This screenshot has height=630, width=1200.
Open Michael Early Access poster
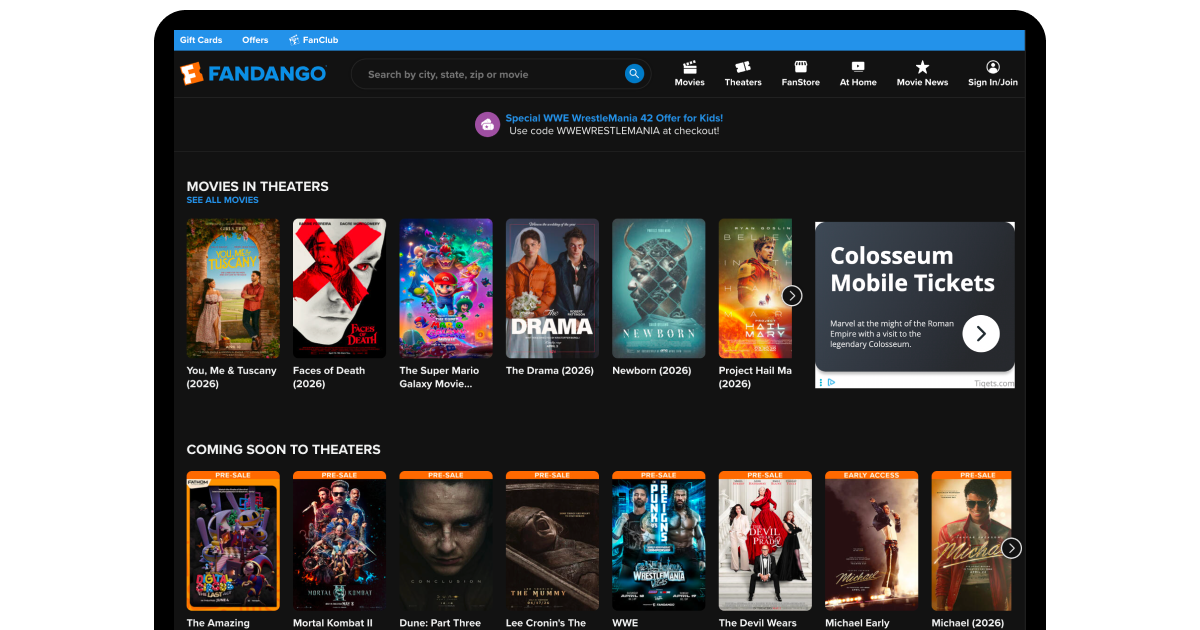click(872, 541)
